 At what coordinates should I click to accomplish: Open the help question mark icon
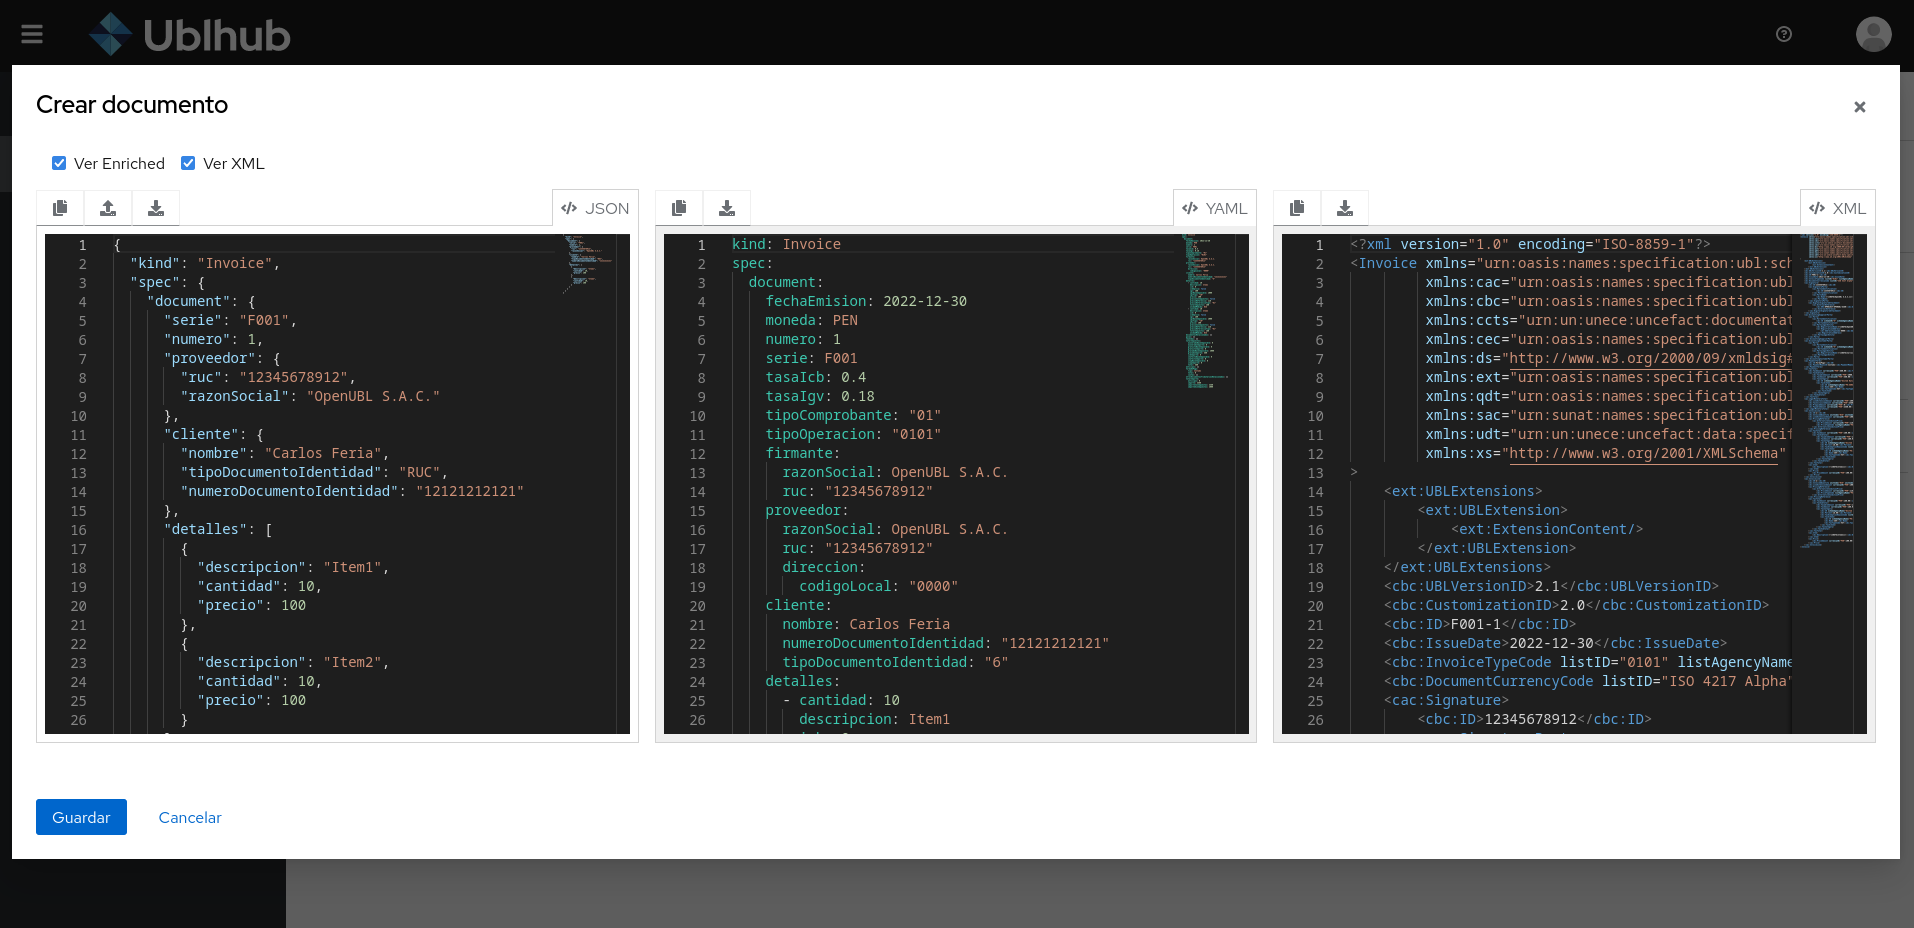pos(1784,34)
